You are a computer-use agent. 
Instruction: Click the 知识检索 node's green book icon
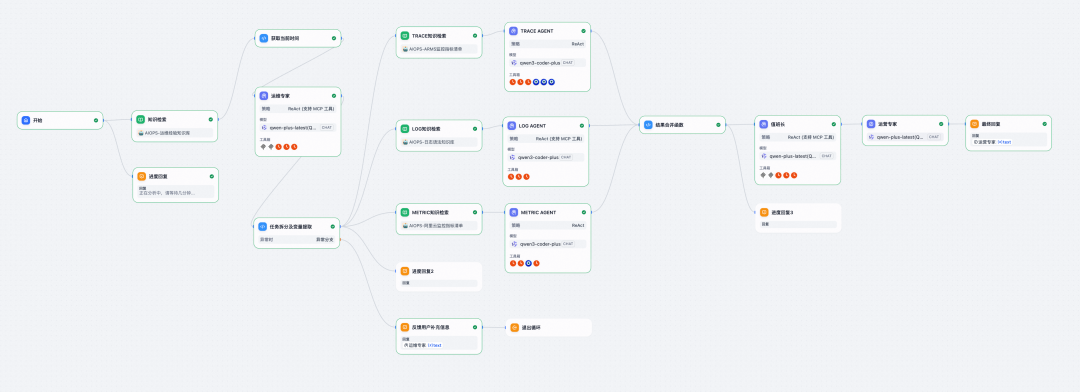(x=141, y=119)
